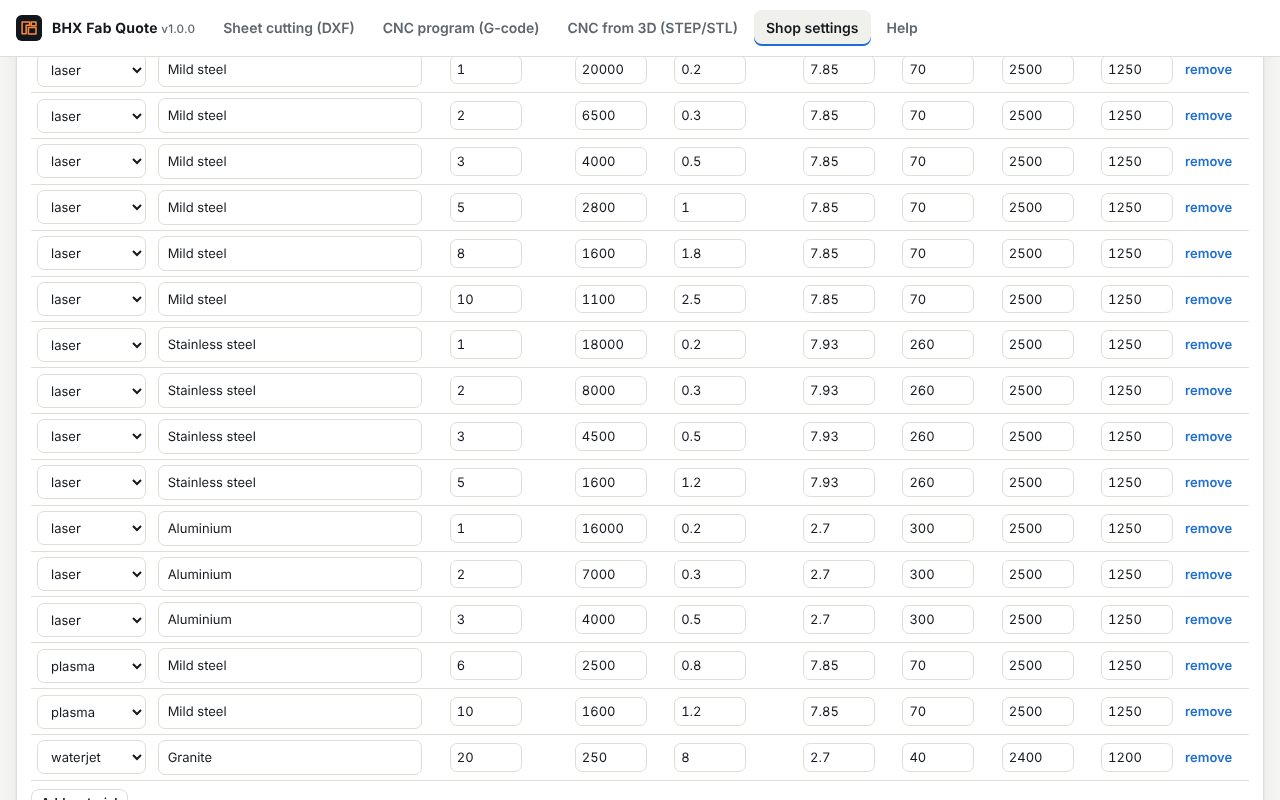
Task: Expand process dropdown for Stainless steel thickness 5 row
Action: [91, 482]
